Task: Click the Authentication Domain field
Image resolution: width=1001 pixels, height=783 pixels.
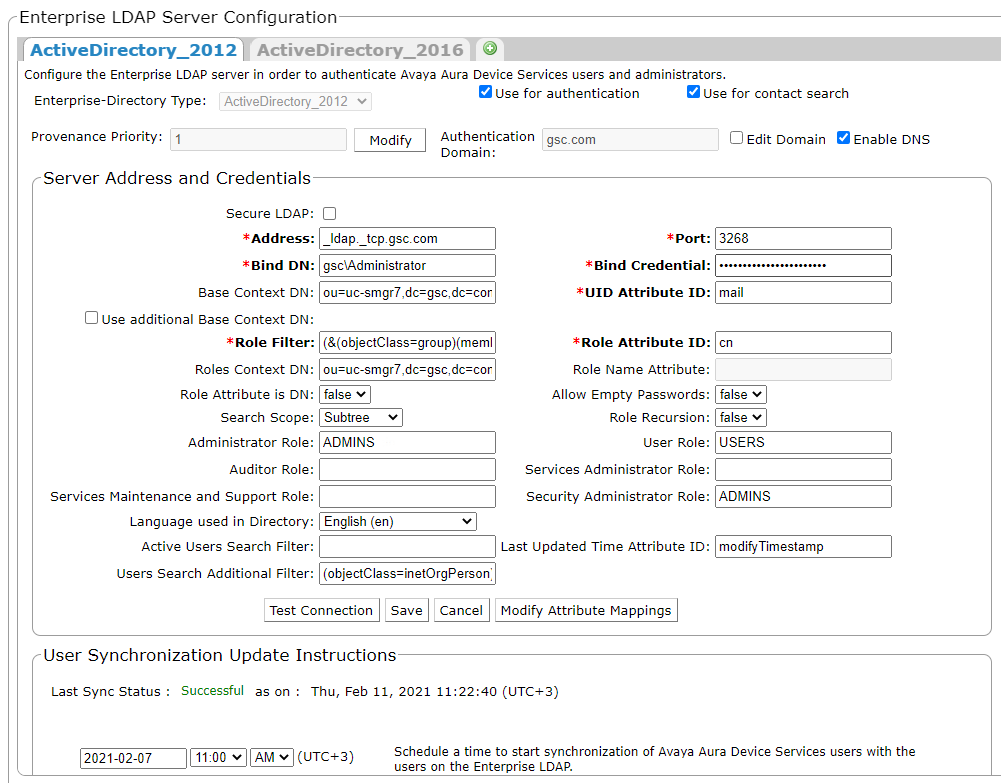Action: 630,139
